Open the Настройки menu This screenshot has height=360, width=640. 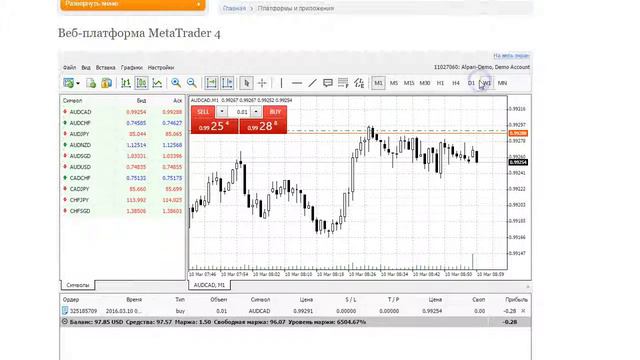(161, 68)
